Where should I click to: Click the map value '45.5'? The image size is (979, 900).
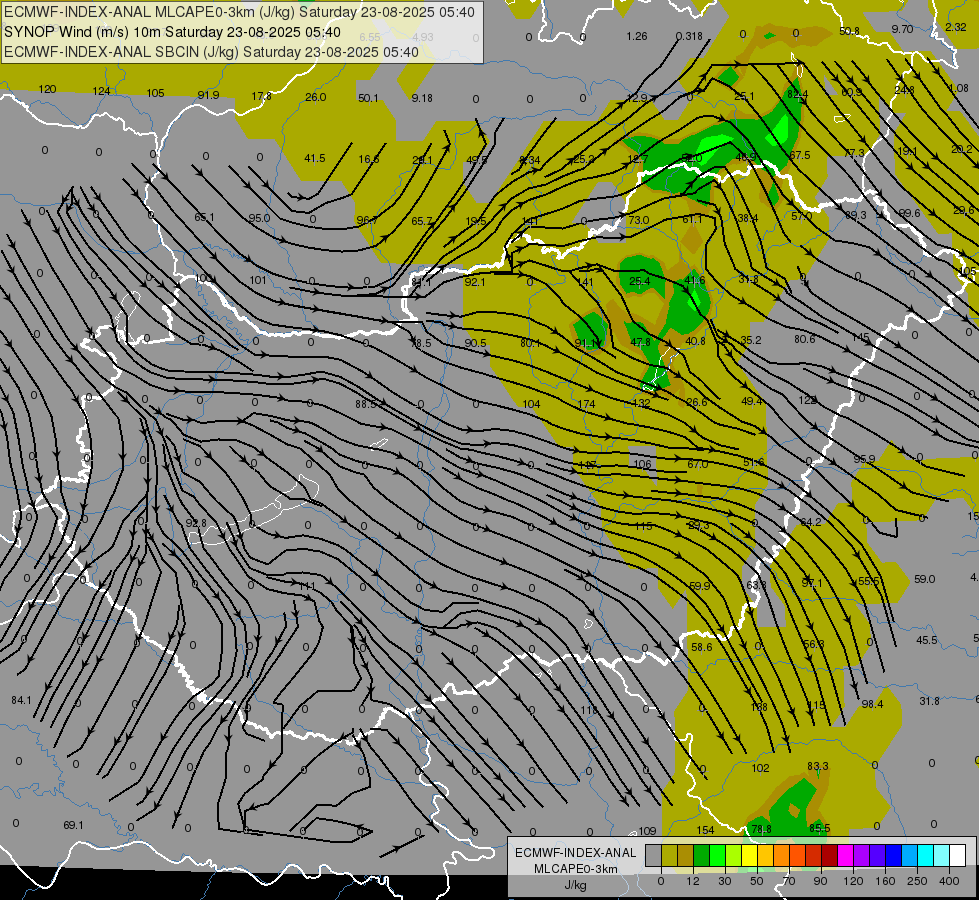point(927,640)
